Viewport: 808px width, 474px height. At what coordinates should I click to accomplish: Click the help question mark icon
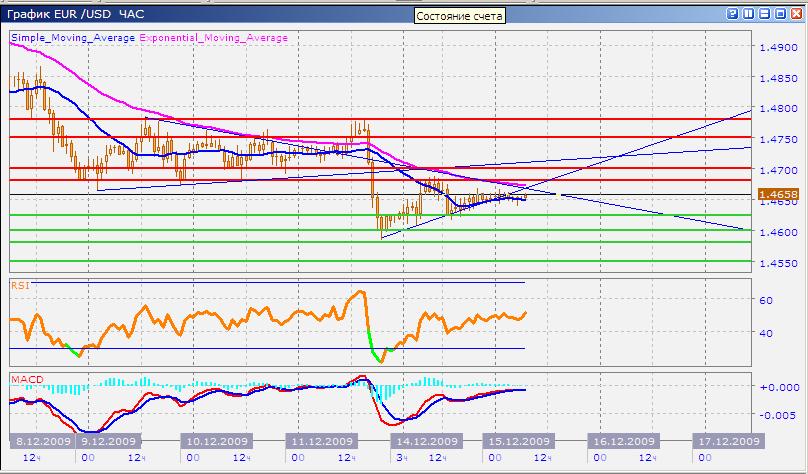point(734,13)
